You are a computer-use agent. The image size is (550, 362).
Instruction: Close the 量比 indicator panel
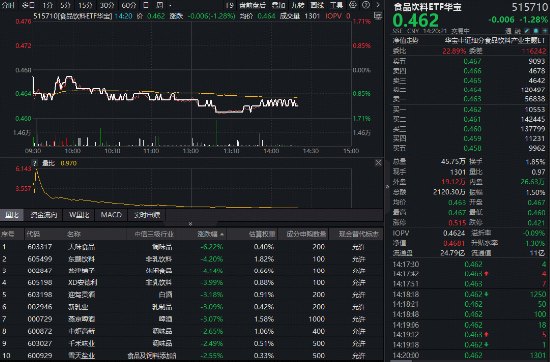(378, 163)
